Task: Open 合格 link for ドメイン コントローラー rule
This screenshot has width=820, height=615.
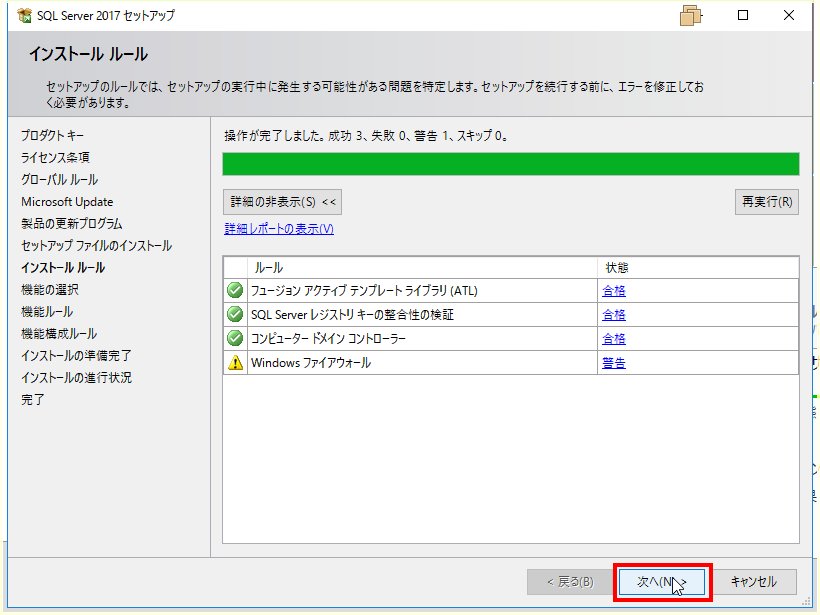Action: [x=613, y=339]
